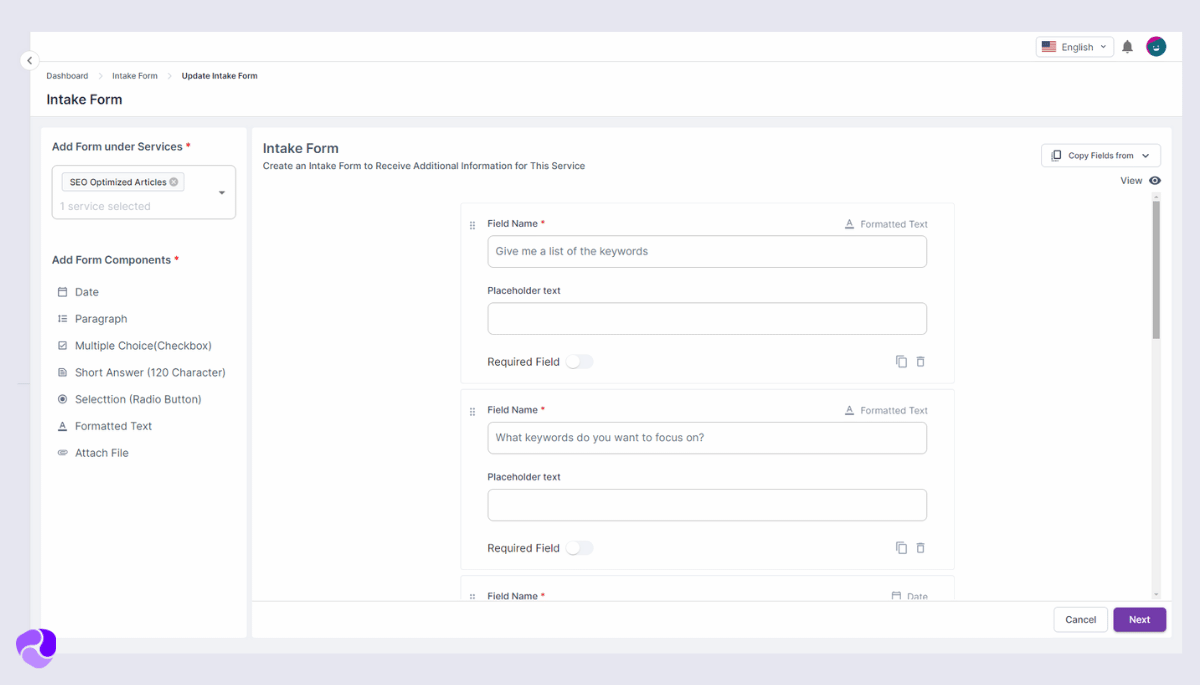Navigate to Dashboard via breadcrumb
This screenshot has height=685, width=1200.
point(66,75)
